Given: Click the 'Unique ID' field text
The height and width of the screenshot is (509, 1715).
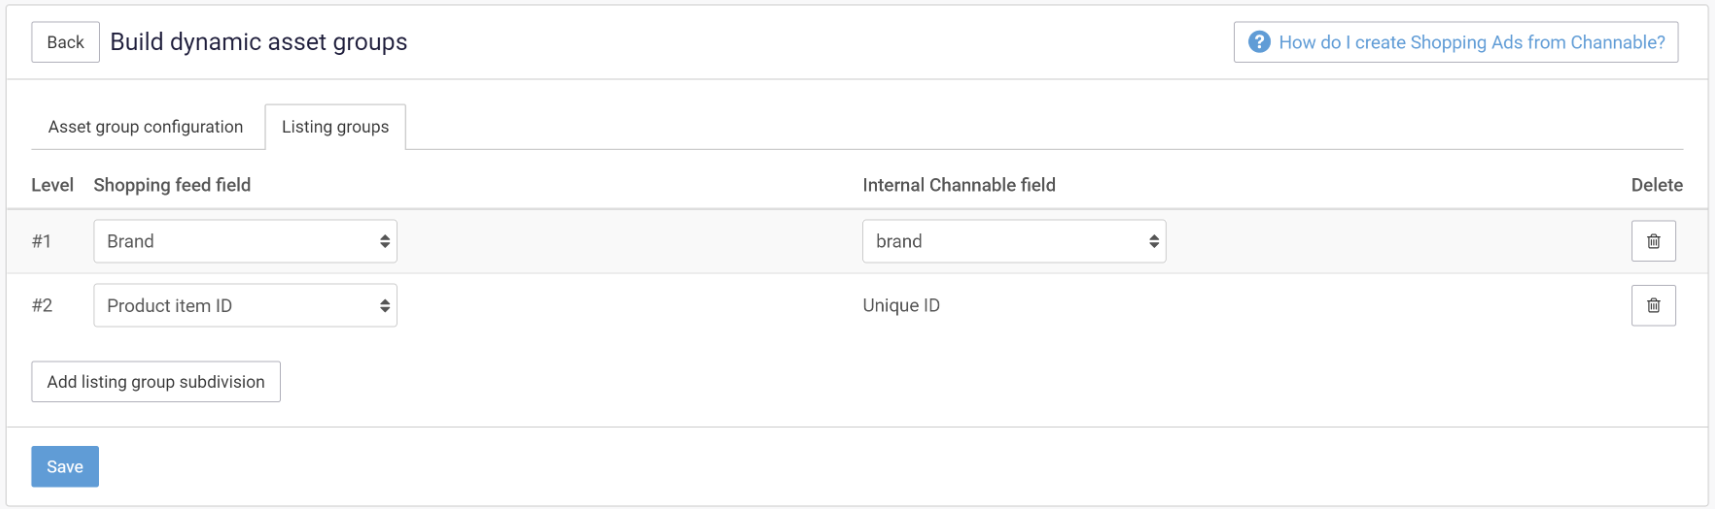Looking at the screenshot, I should click(x=901, y=306).
